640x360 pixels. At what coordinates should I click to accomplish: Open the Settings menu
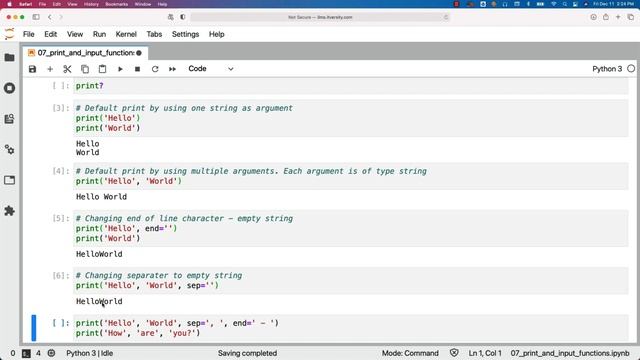pos(185,34)
